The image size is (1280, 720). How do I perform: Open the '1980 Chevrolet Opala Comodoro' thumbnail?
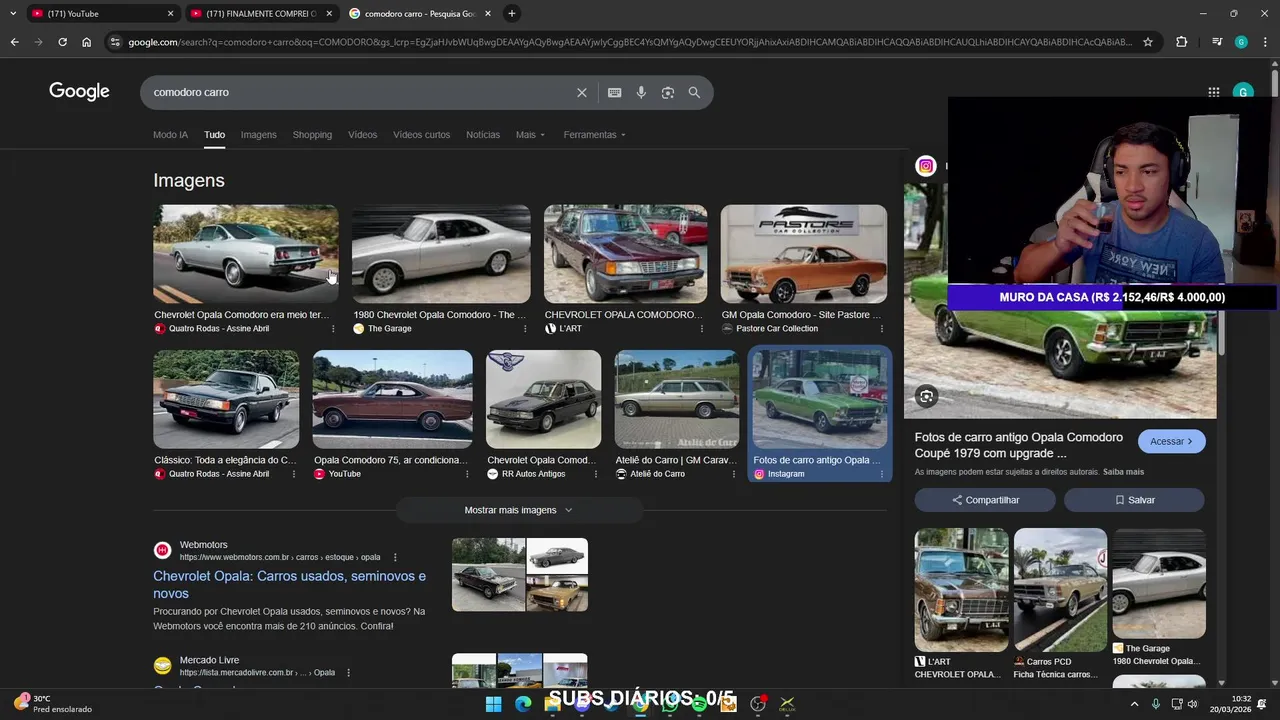pos(441,254)
